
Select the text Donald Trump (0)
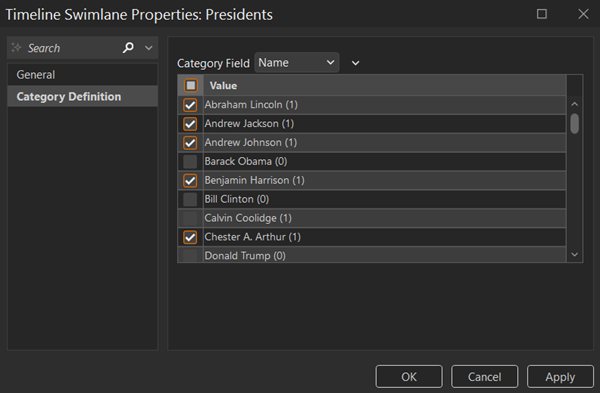245,256
